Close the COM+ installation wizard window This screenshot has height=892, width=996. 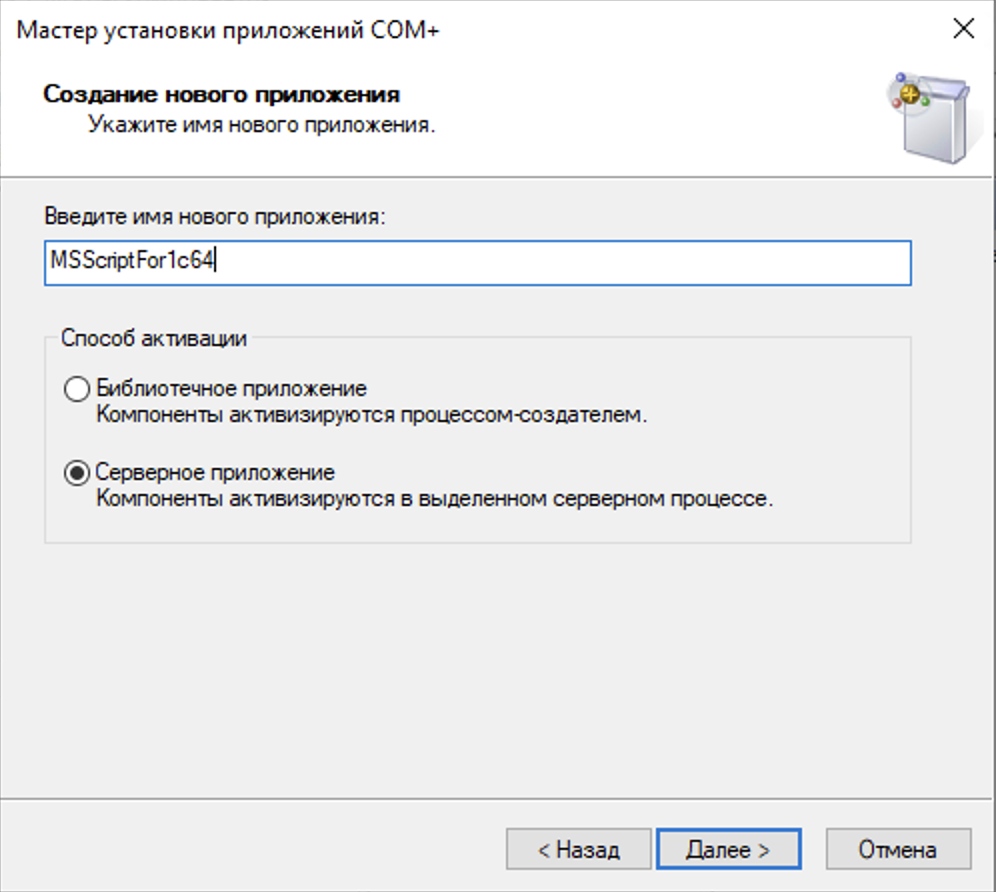[x=963, y=29]
